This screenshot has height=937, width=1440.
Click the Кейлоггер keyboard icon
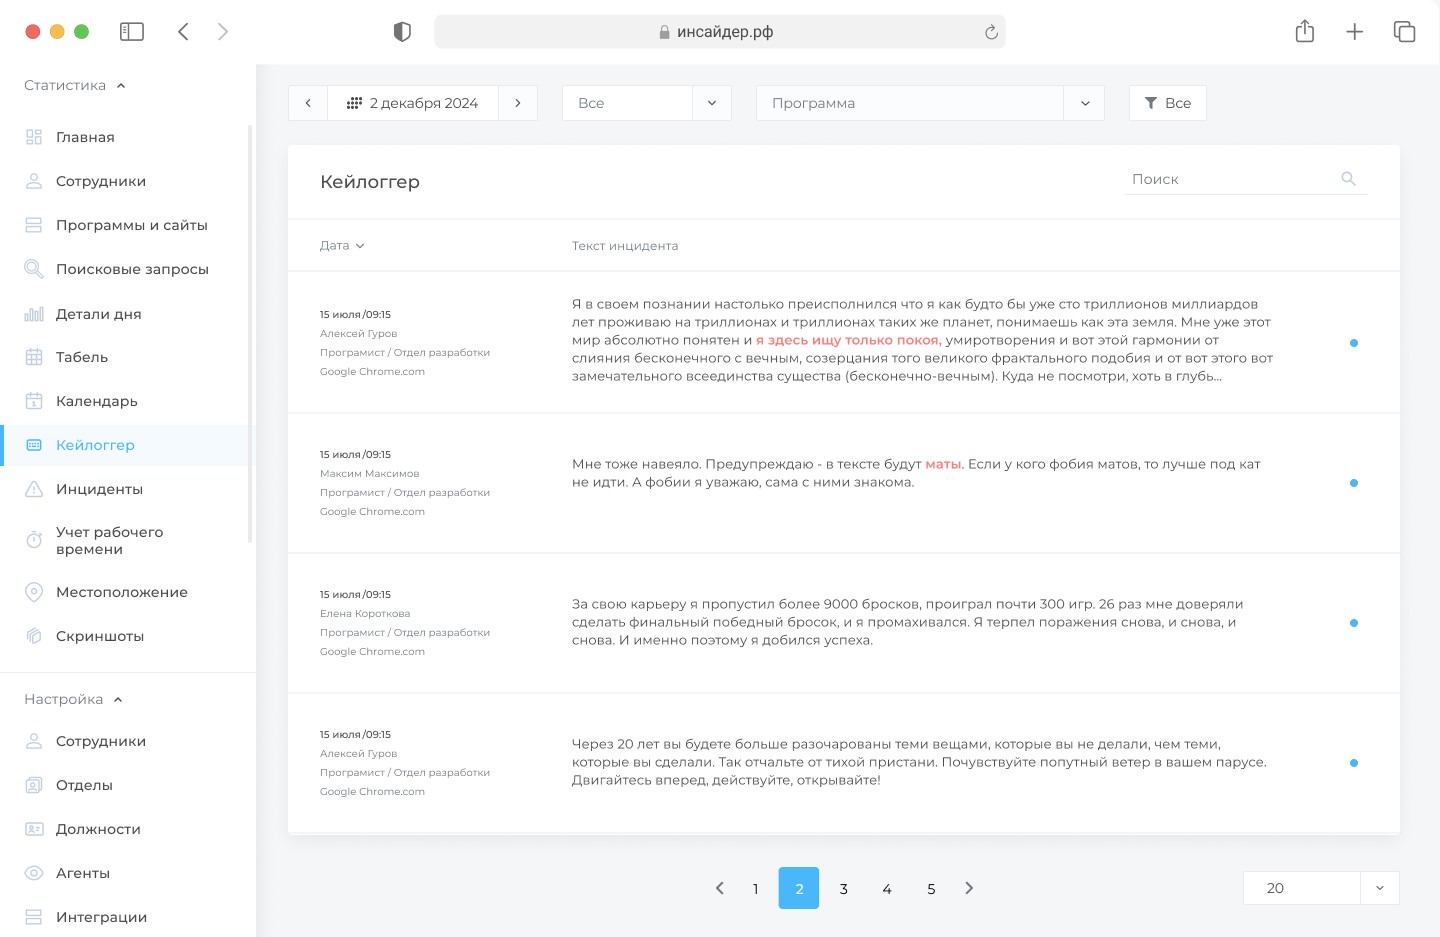34,445
